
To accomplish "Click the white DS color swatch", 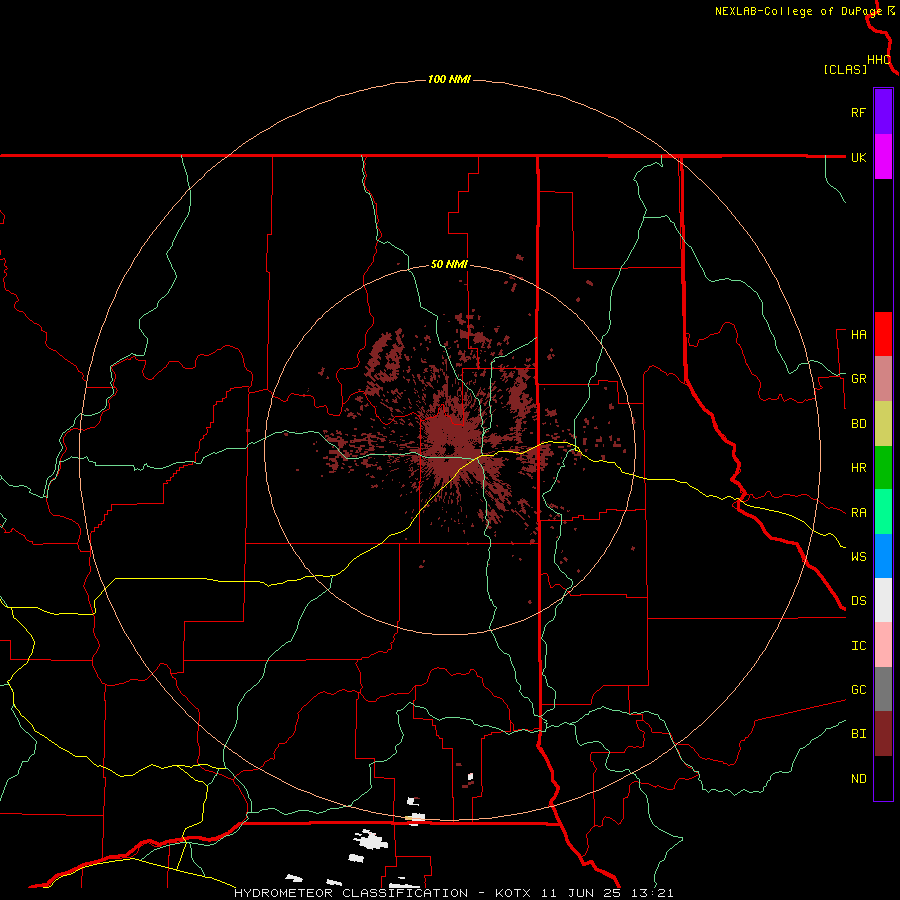I will [x=883, y=600].
